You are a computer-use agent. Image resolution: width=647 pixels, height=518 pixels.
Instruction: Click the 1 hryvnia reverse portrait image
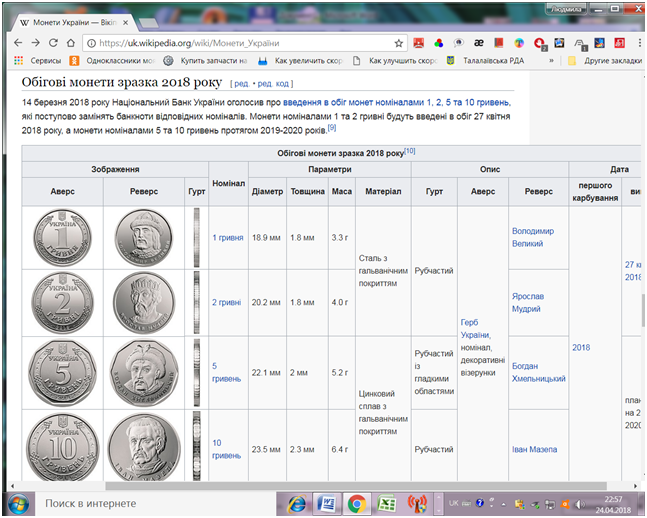(x=144, y=238)
